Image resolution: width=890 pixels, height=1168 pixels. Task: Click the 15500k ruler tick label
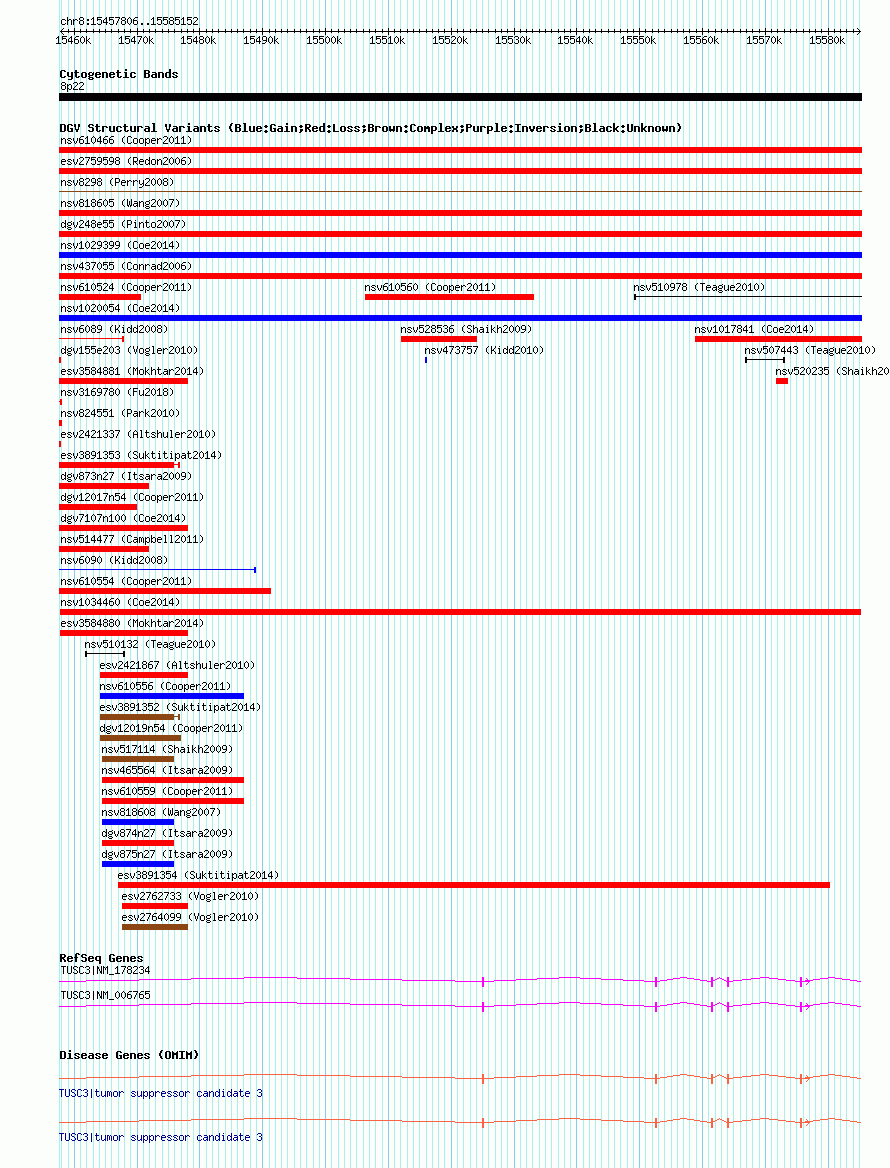(x=324, y=40)
